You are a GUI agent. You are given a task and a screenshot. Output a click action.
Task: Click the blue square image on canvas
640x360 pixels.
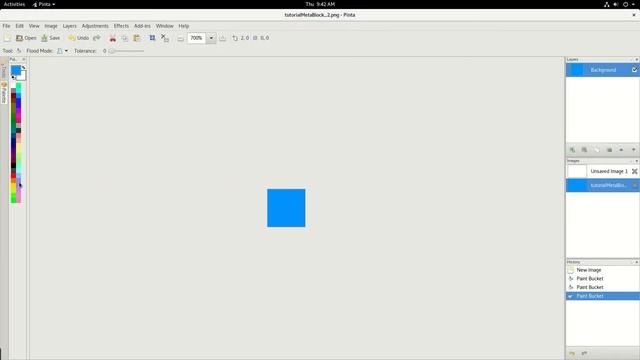[x=286, y=208]
